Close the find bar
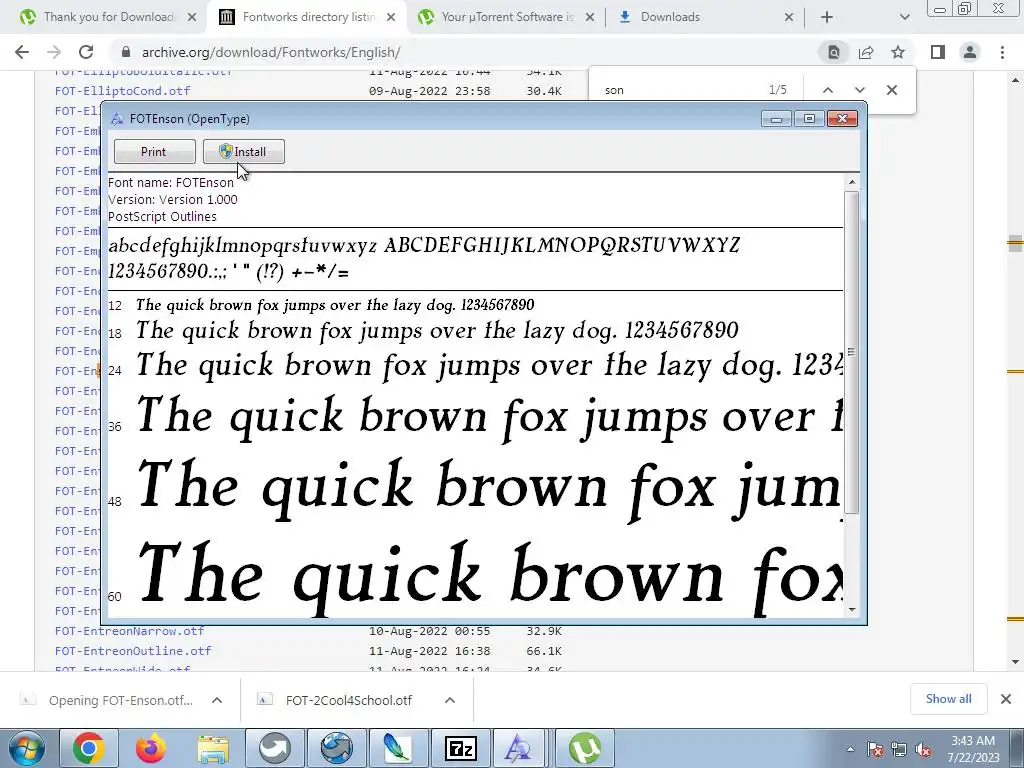The width and height of the screenshot is (1024, 768). pyautogui.click(x=892, y=90)
